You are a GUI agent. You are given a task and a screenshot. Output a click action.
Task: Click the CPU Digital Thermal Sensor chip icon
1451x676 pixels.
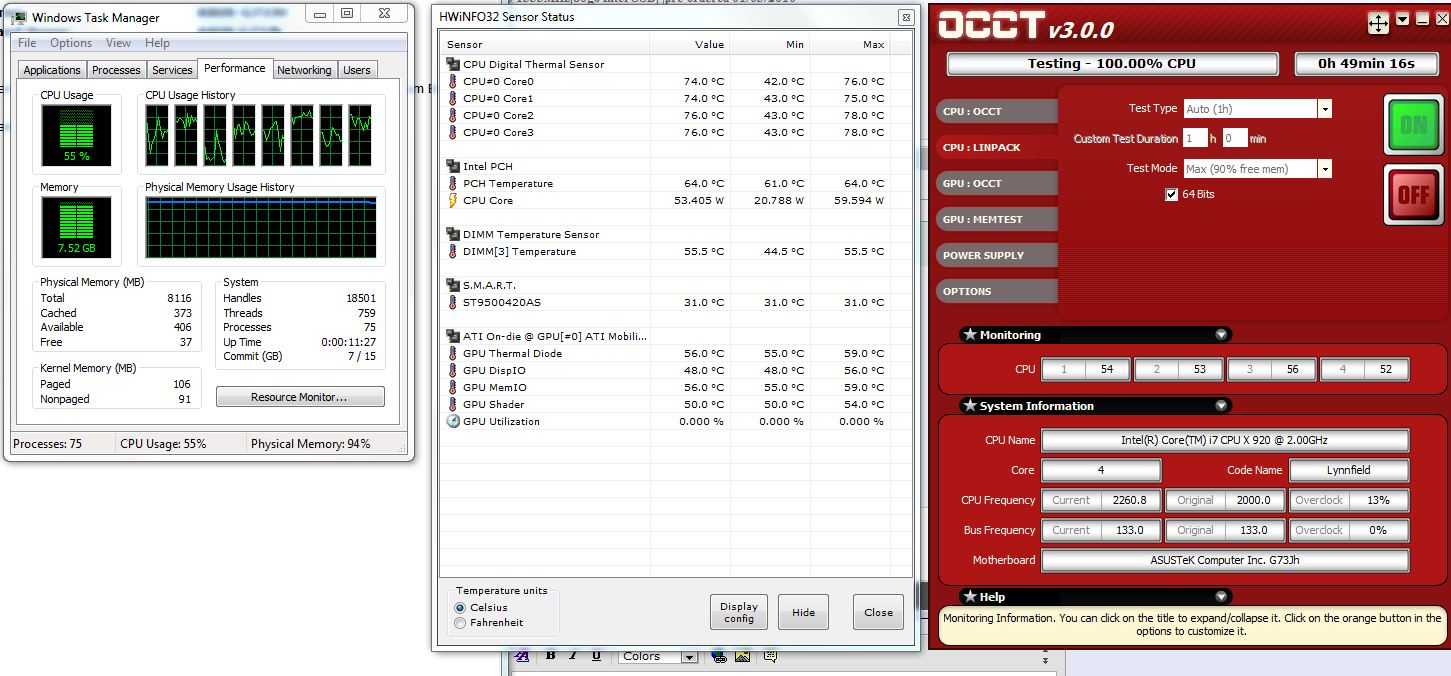(453, 64)
